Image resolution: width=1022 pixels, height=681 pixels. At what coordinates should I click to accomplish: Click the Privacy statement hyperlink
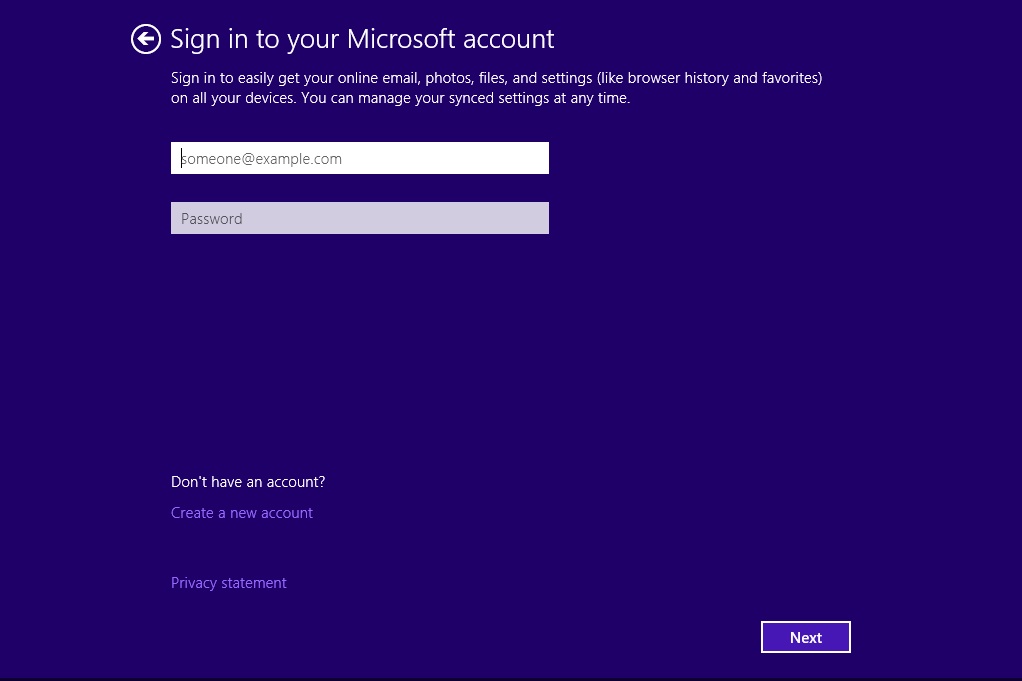(x=228, y=582)
